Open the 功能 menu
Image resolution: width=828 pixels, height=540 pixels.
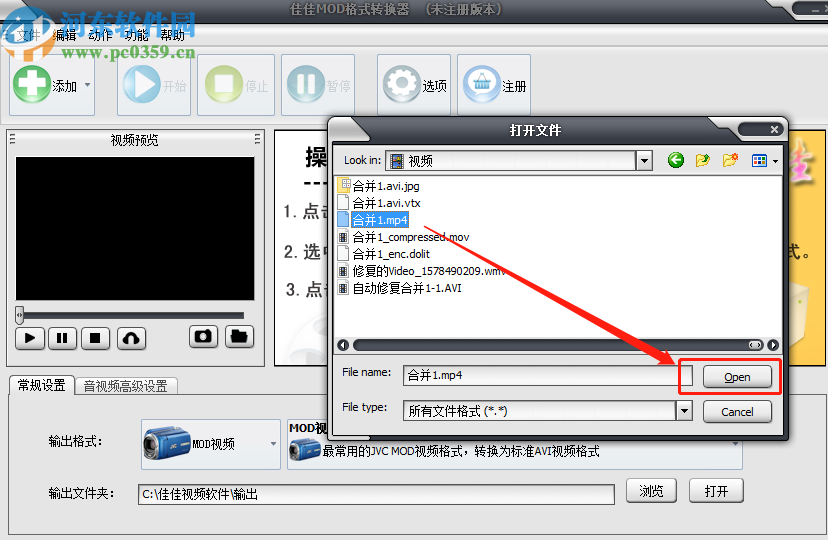click(x=136, y=35)
